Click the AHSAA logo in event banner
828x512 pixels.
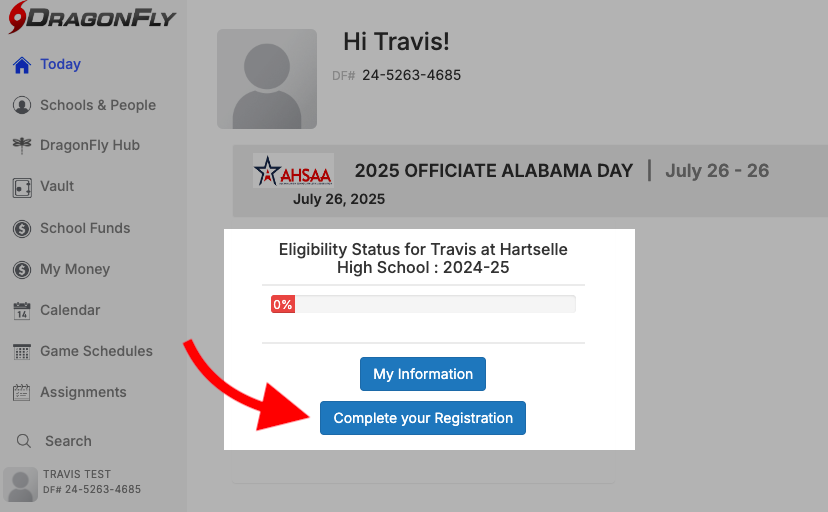tap(293, 171)
